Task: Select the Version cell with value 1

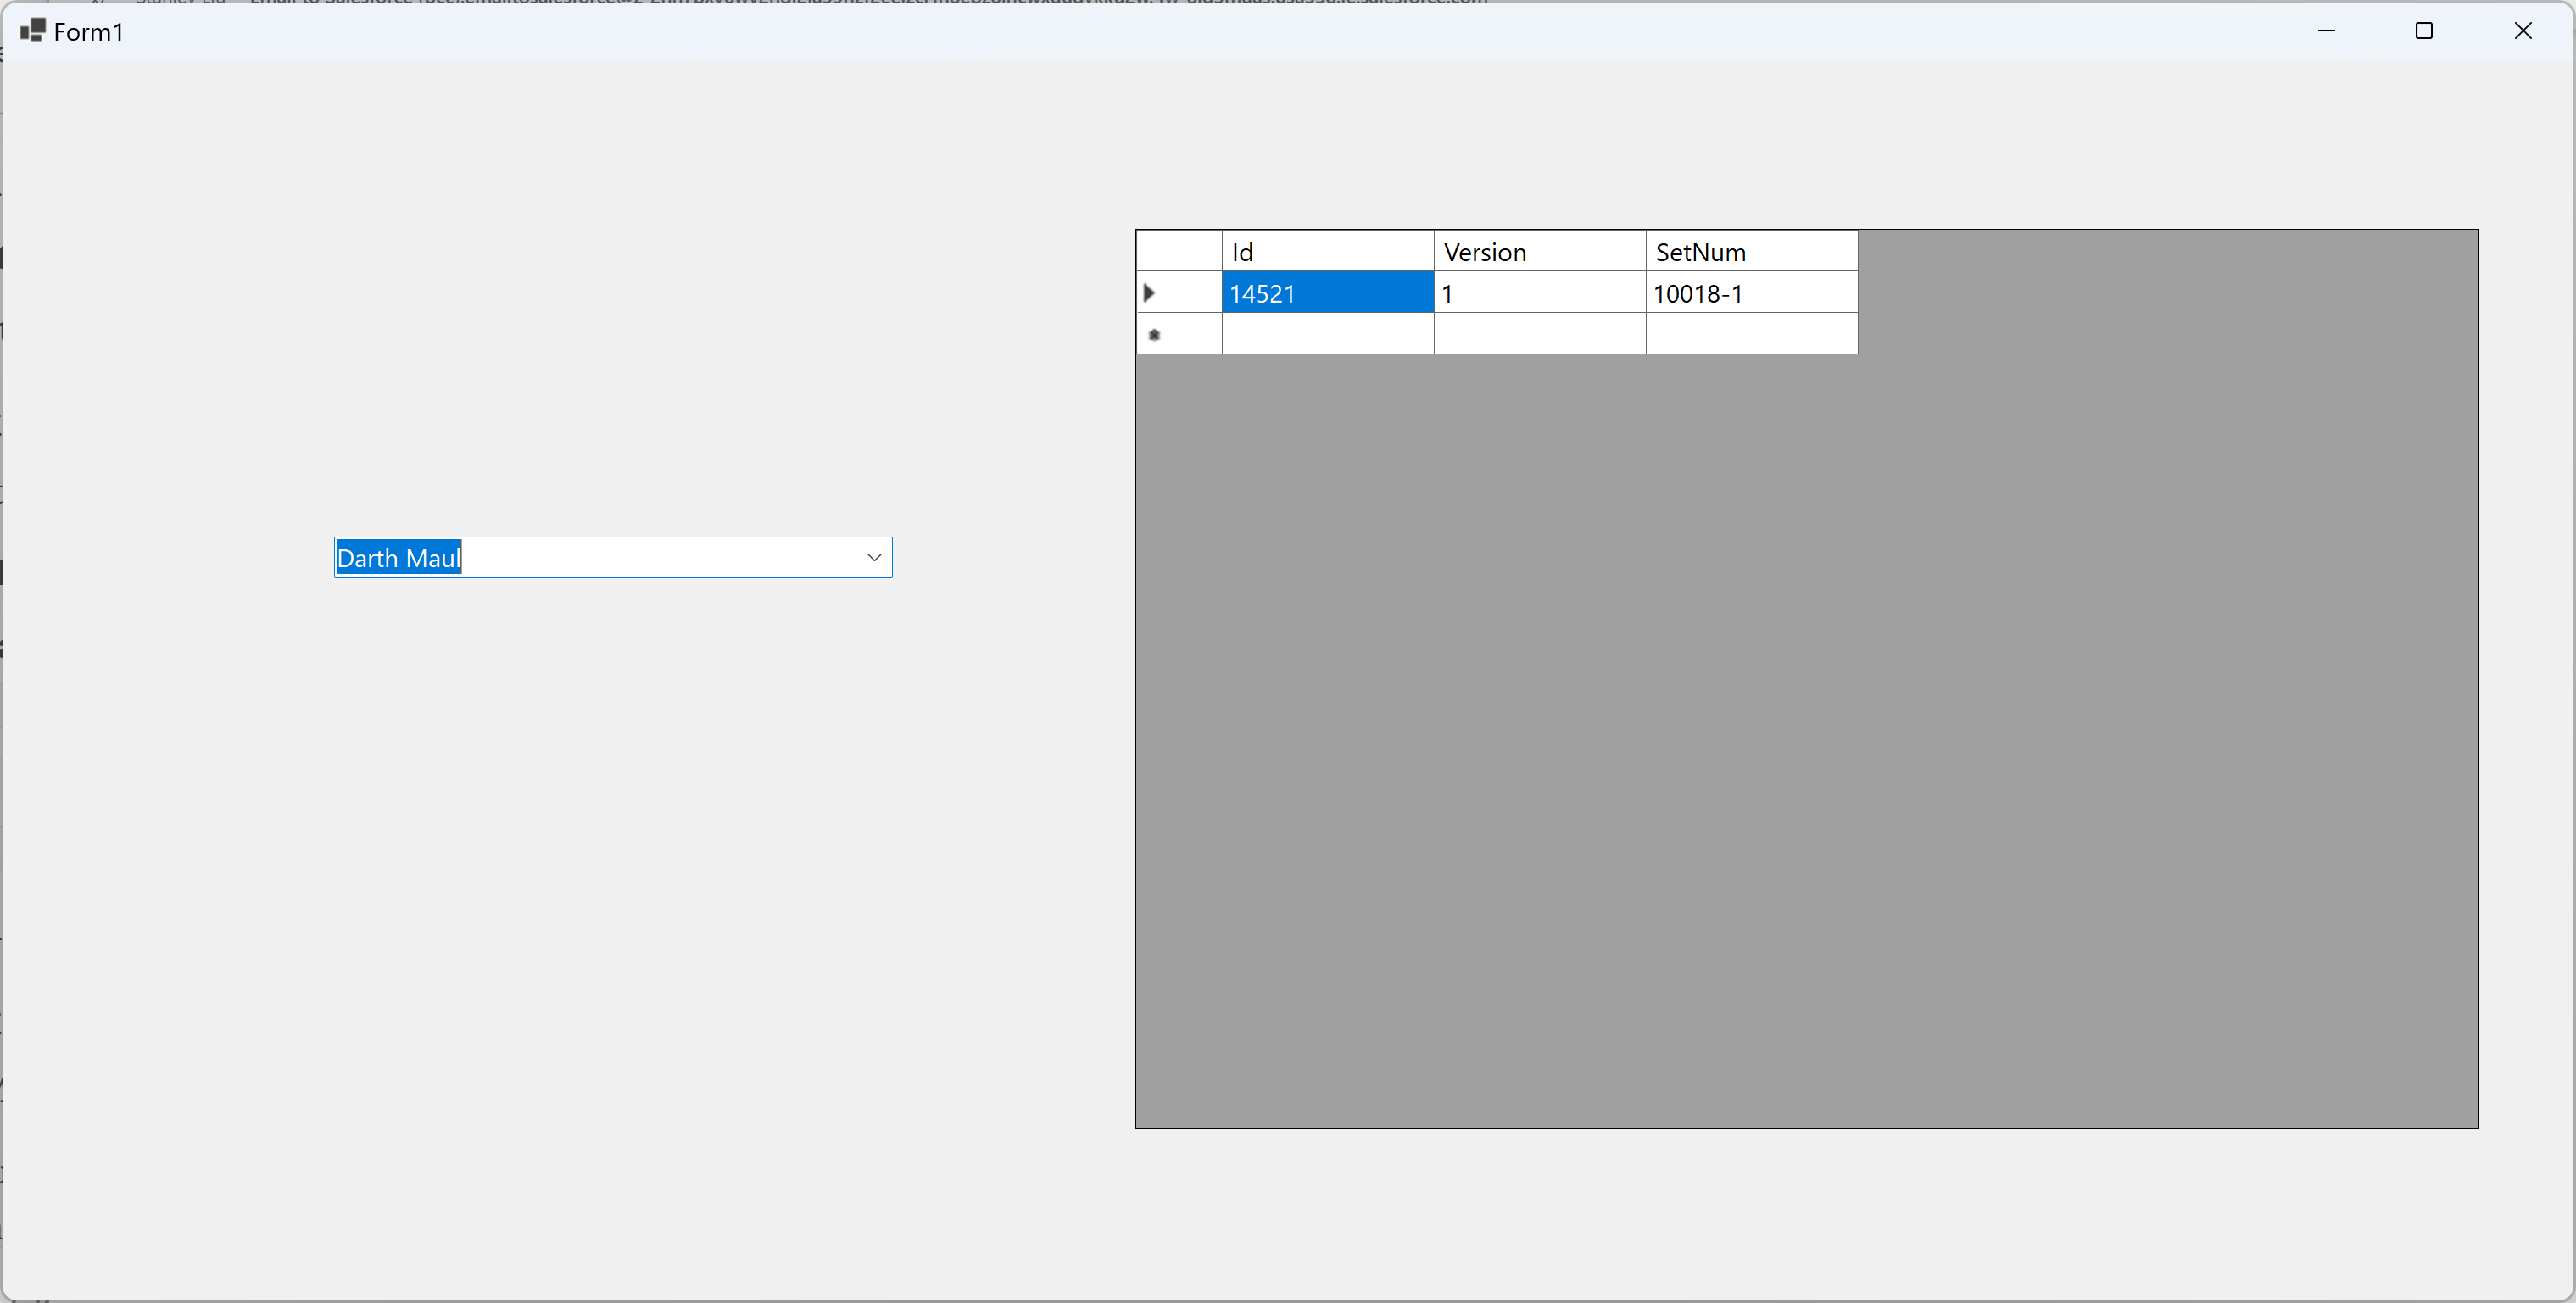Action: coord(1539,293)
